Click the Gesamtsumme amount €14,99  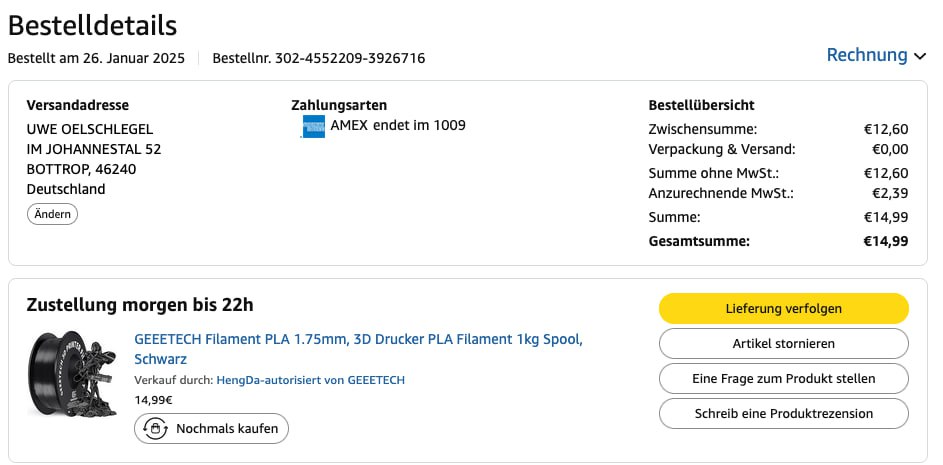pyautogui.click(x=886, y=241)
